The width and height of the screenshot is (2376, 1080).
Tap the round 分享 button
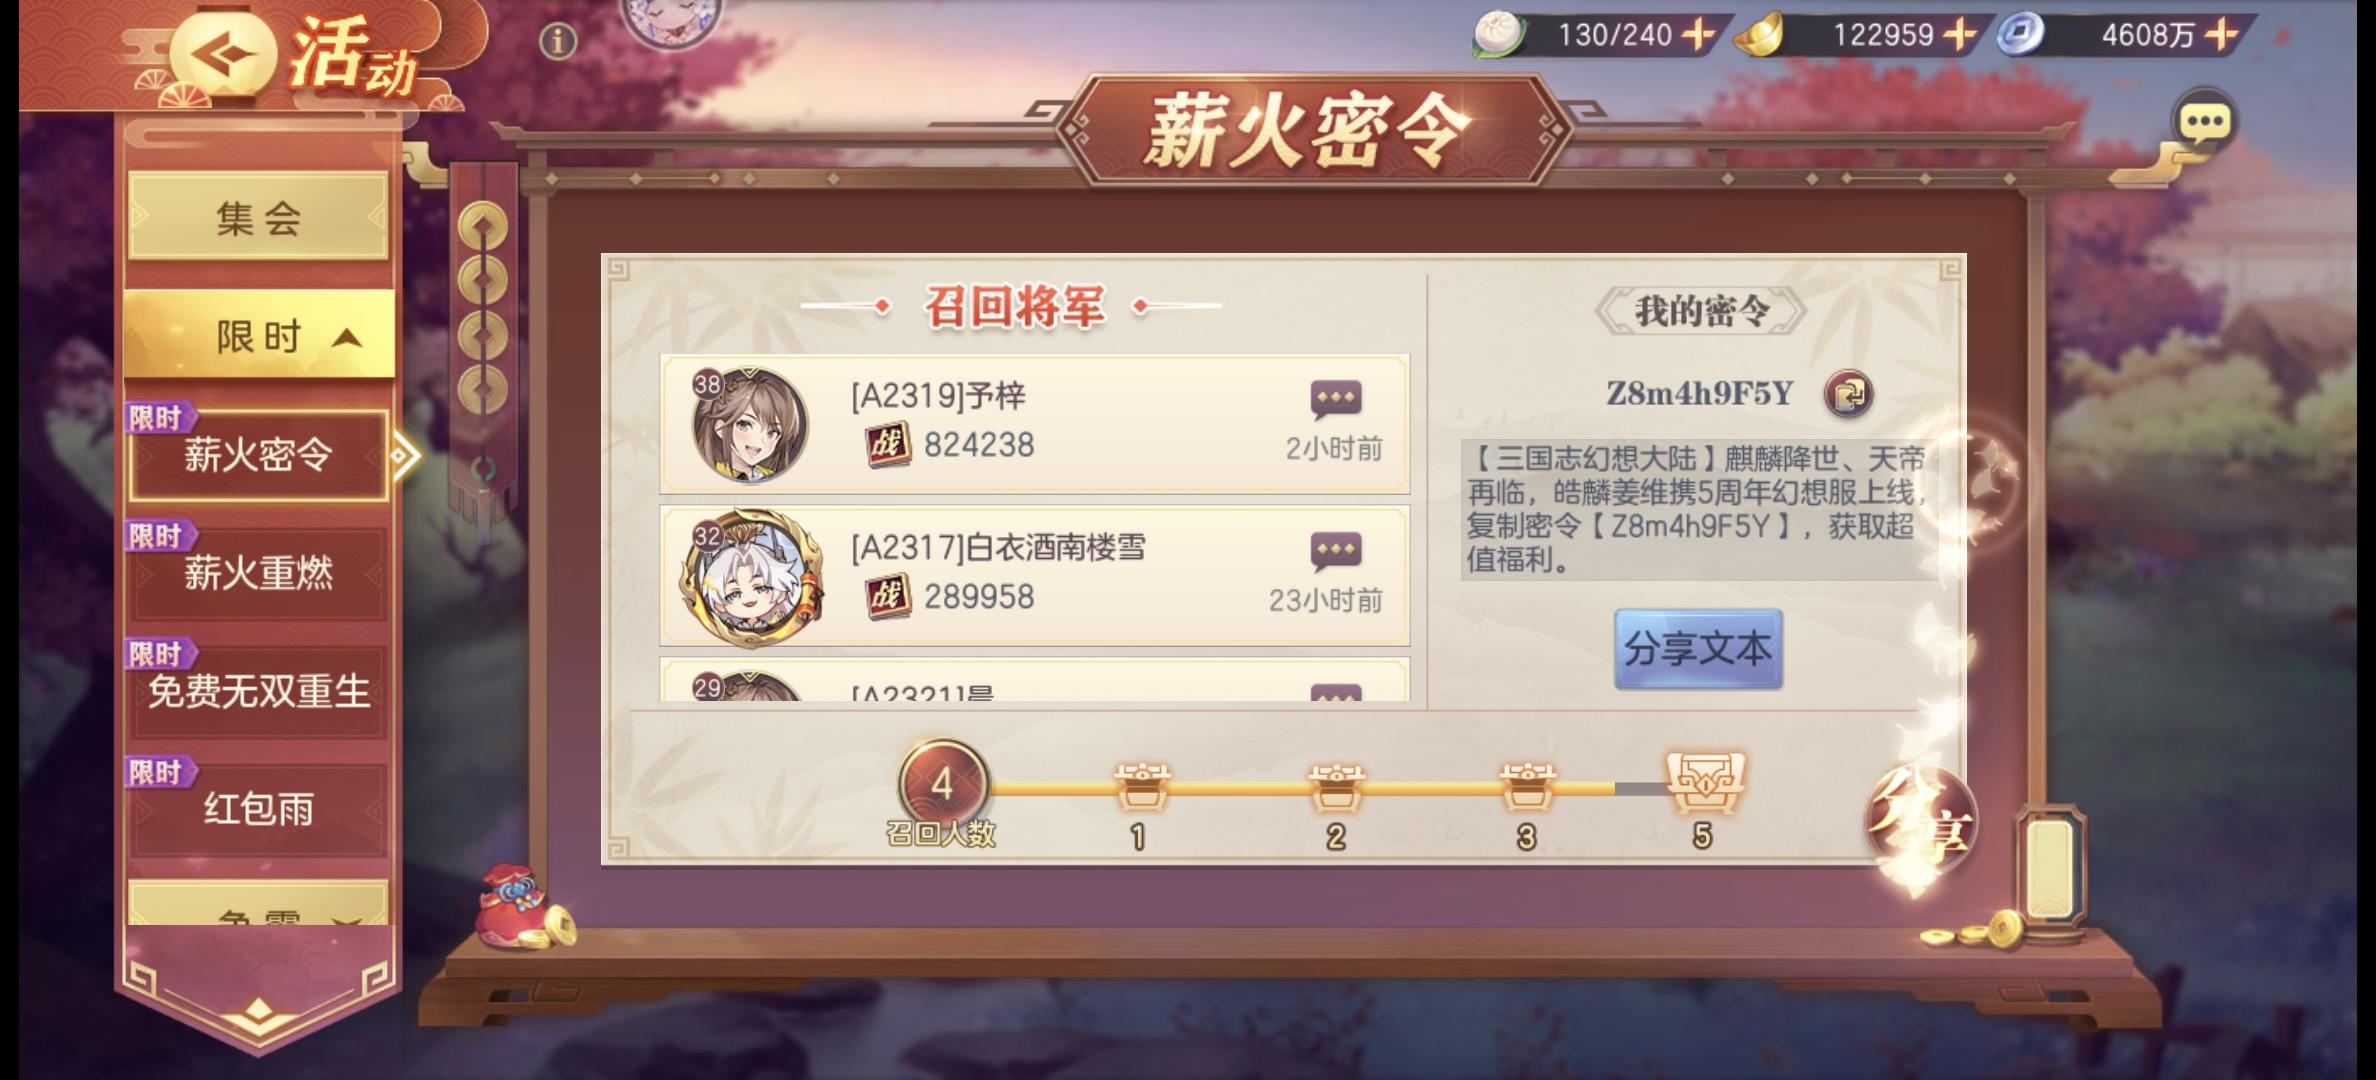[x=1920, y=822]
